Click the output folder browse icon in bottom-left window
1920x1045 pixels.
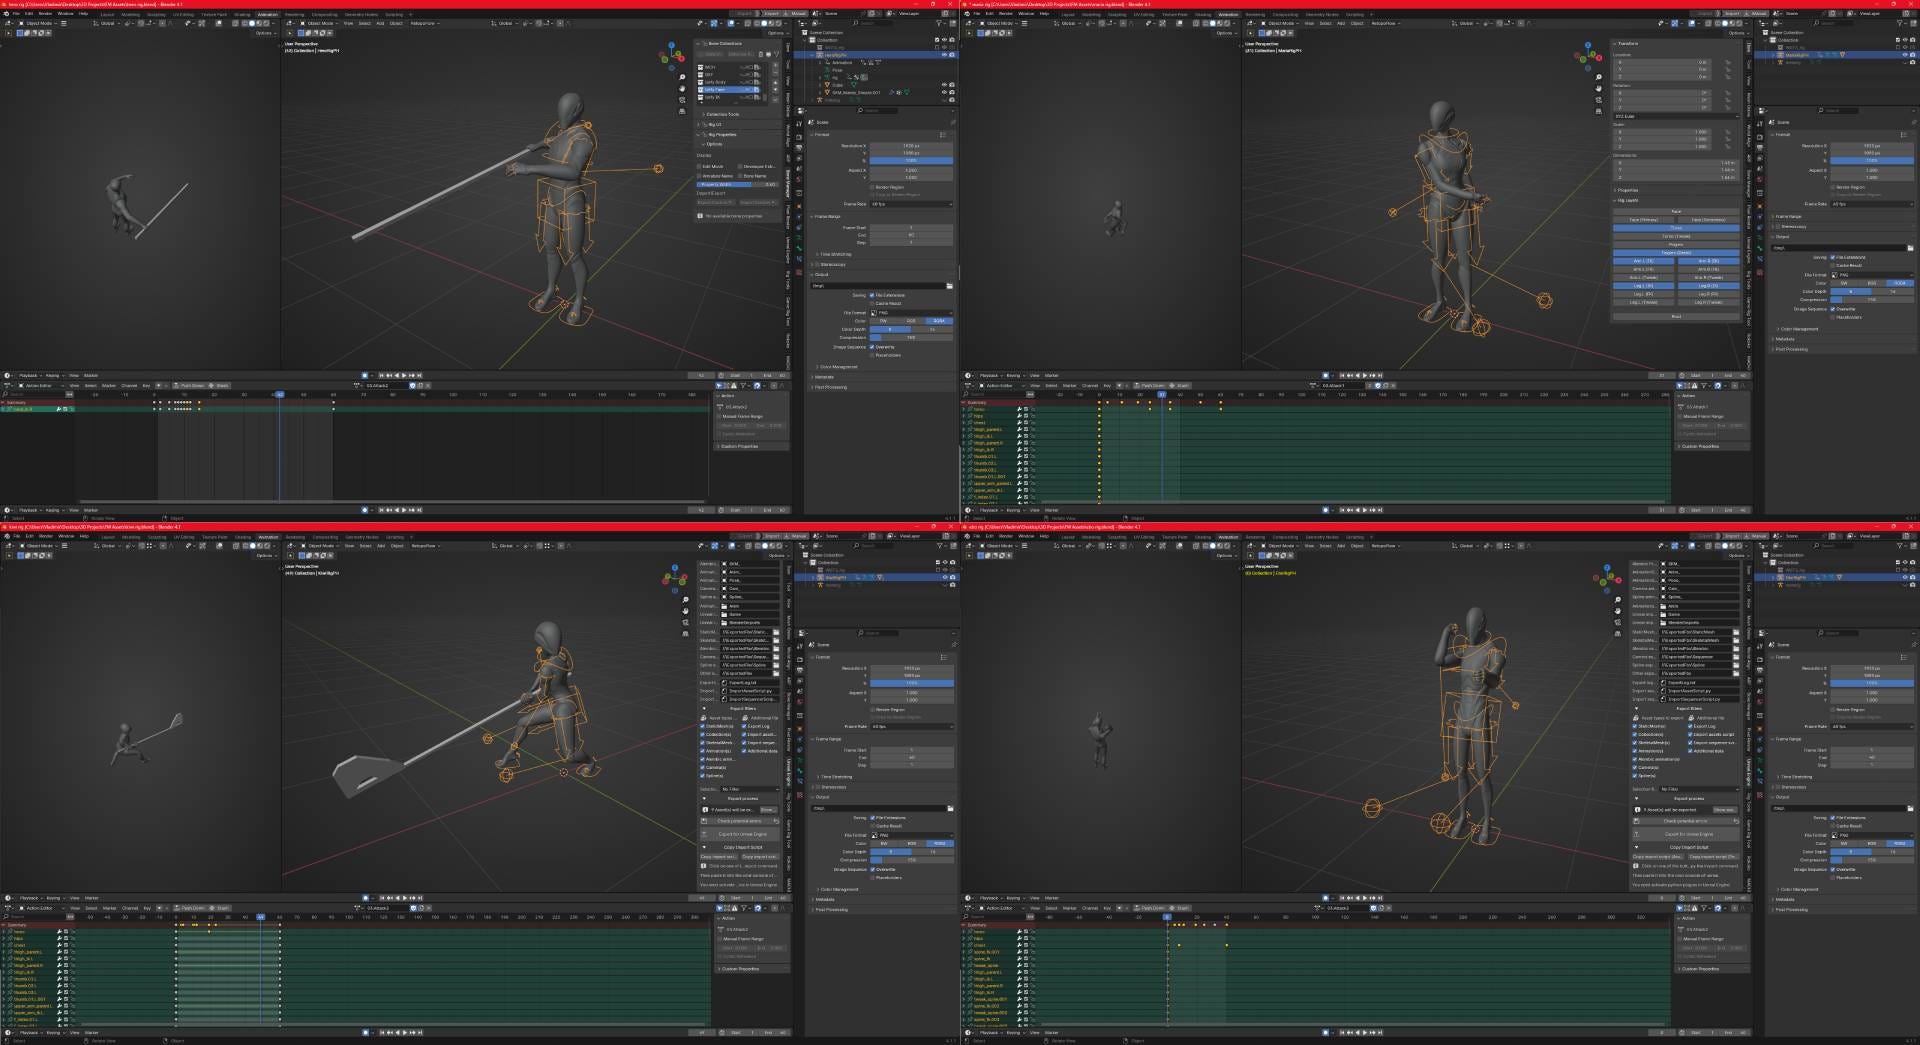tap(949, 808)
